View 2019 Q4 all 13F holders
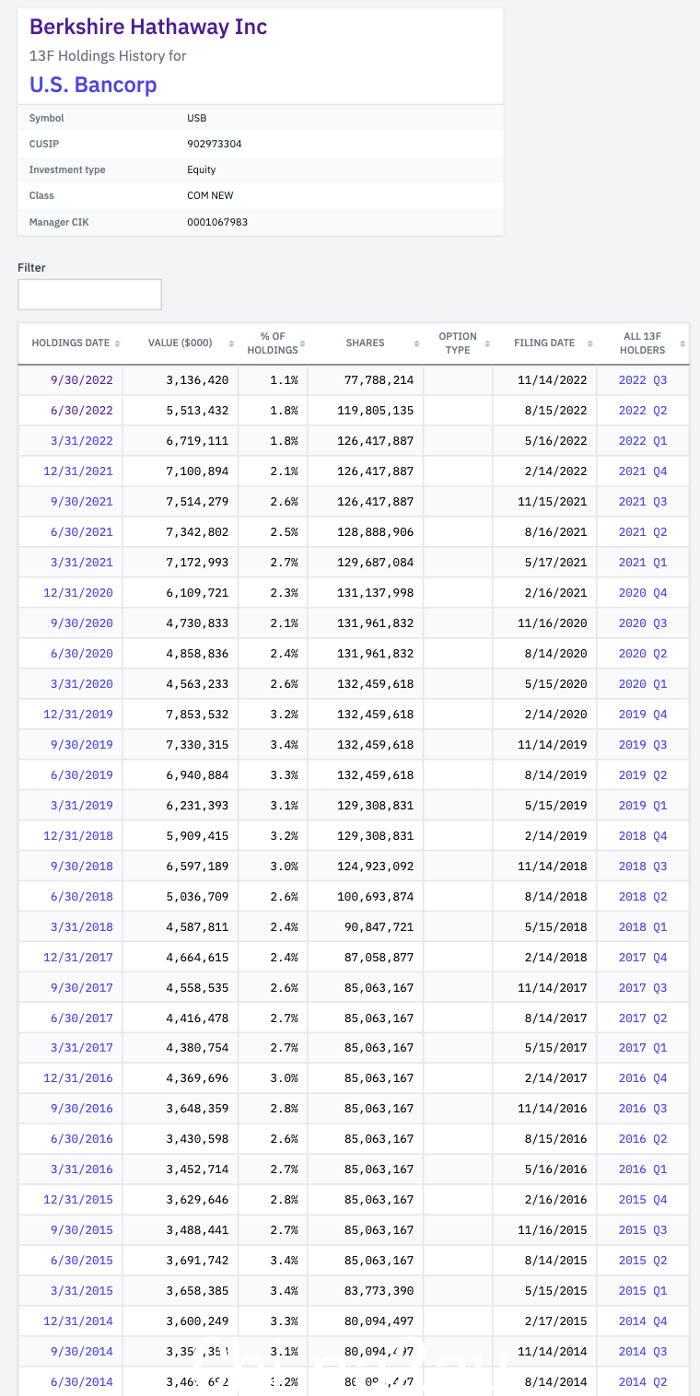This screenshot has width=700, height=1396. pyautogui.click(x=642, y=714)
